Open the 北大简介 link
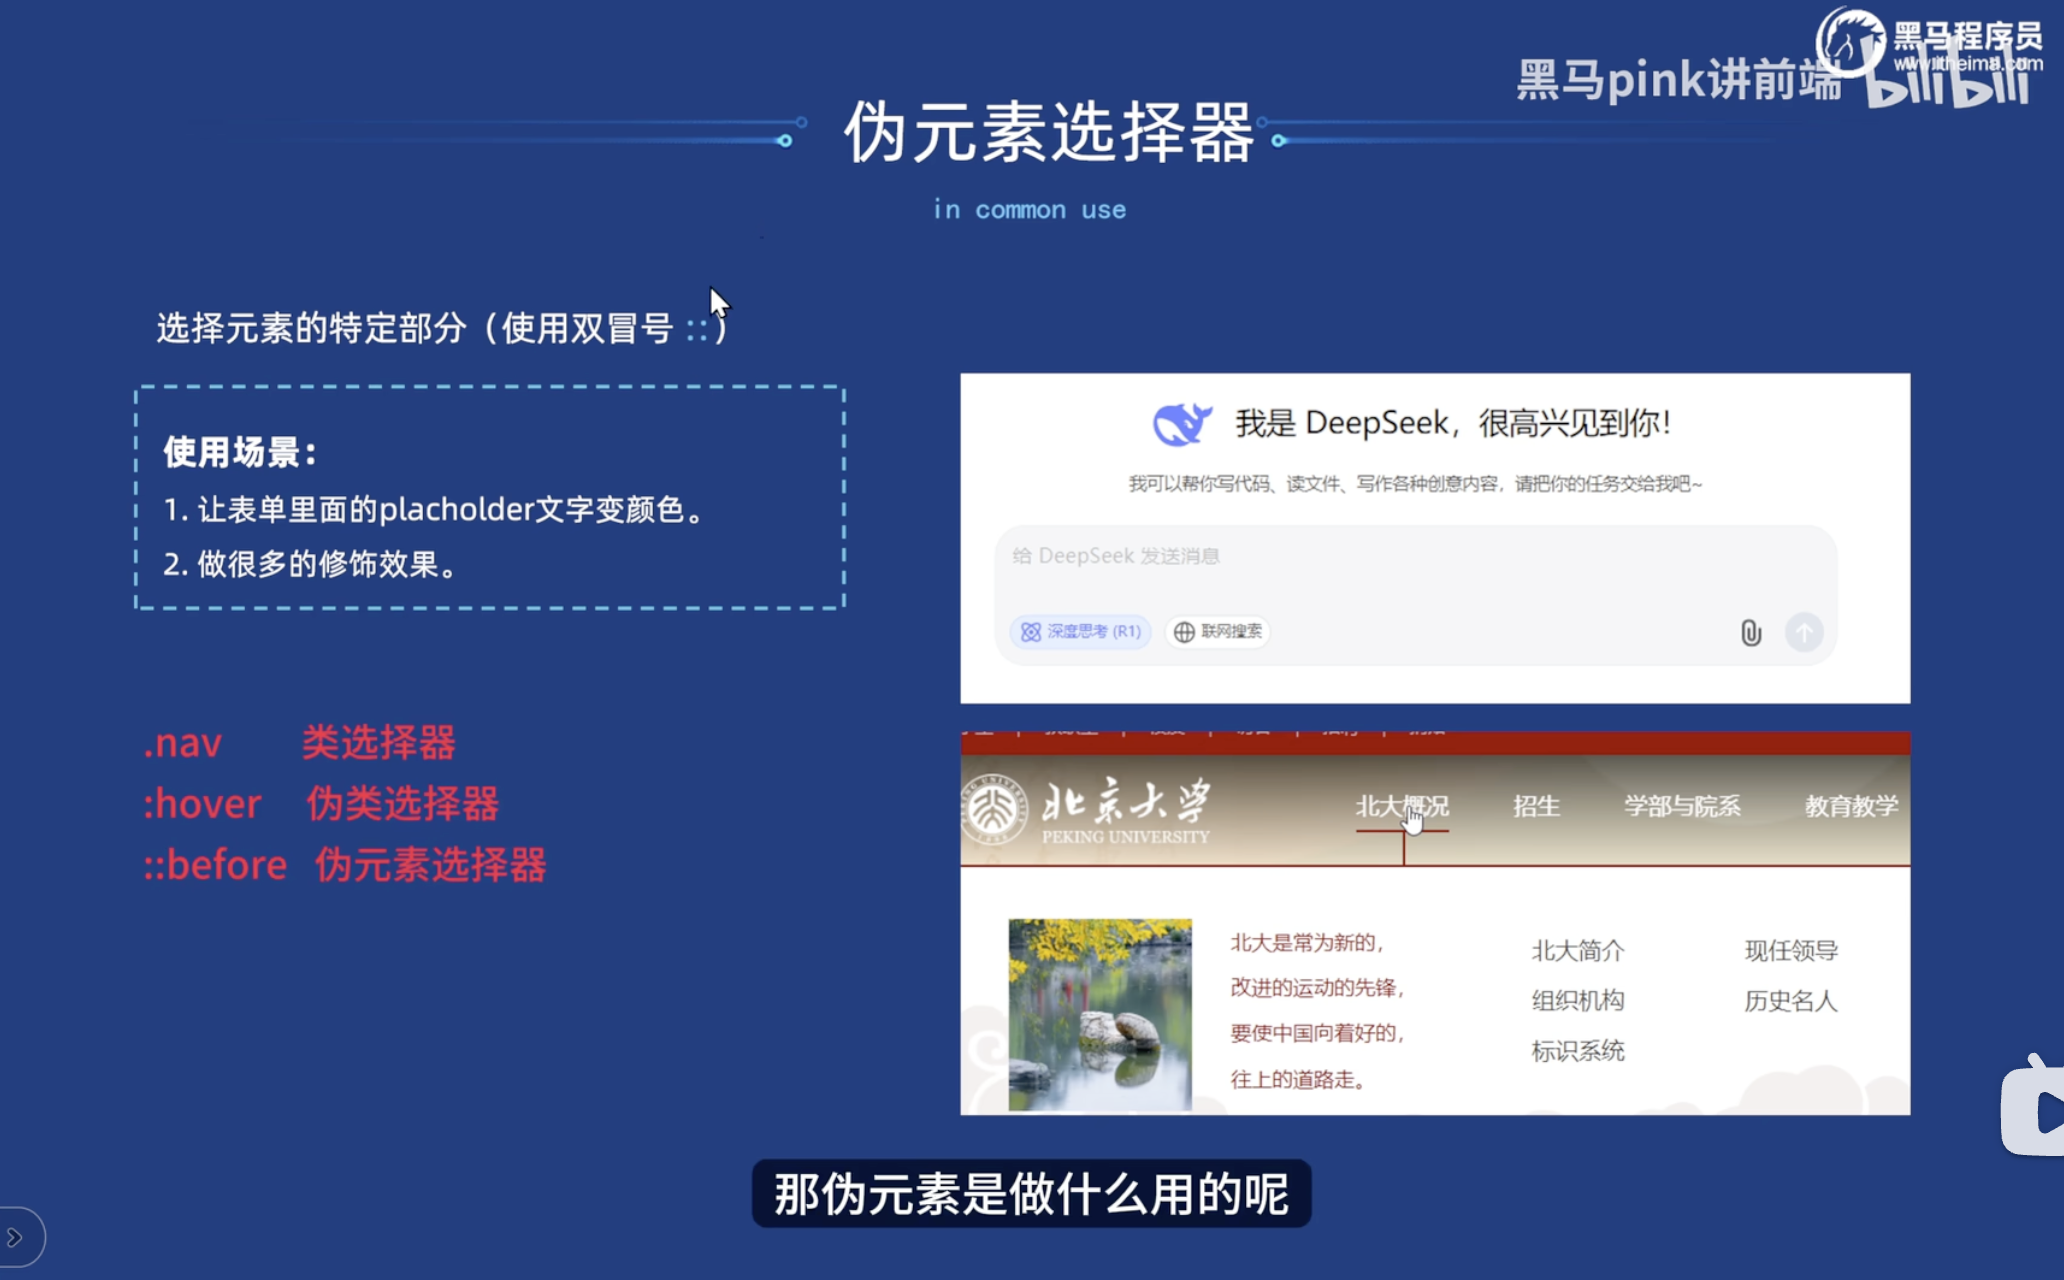The image size is (2064, 1280). [1578, 950]
